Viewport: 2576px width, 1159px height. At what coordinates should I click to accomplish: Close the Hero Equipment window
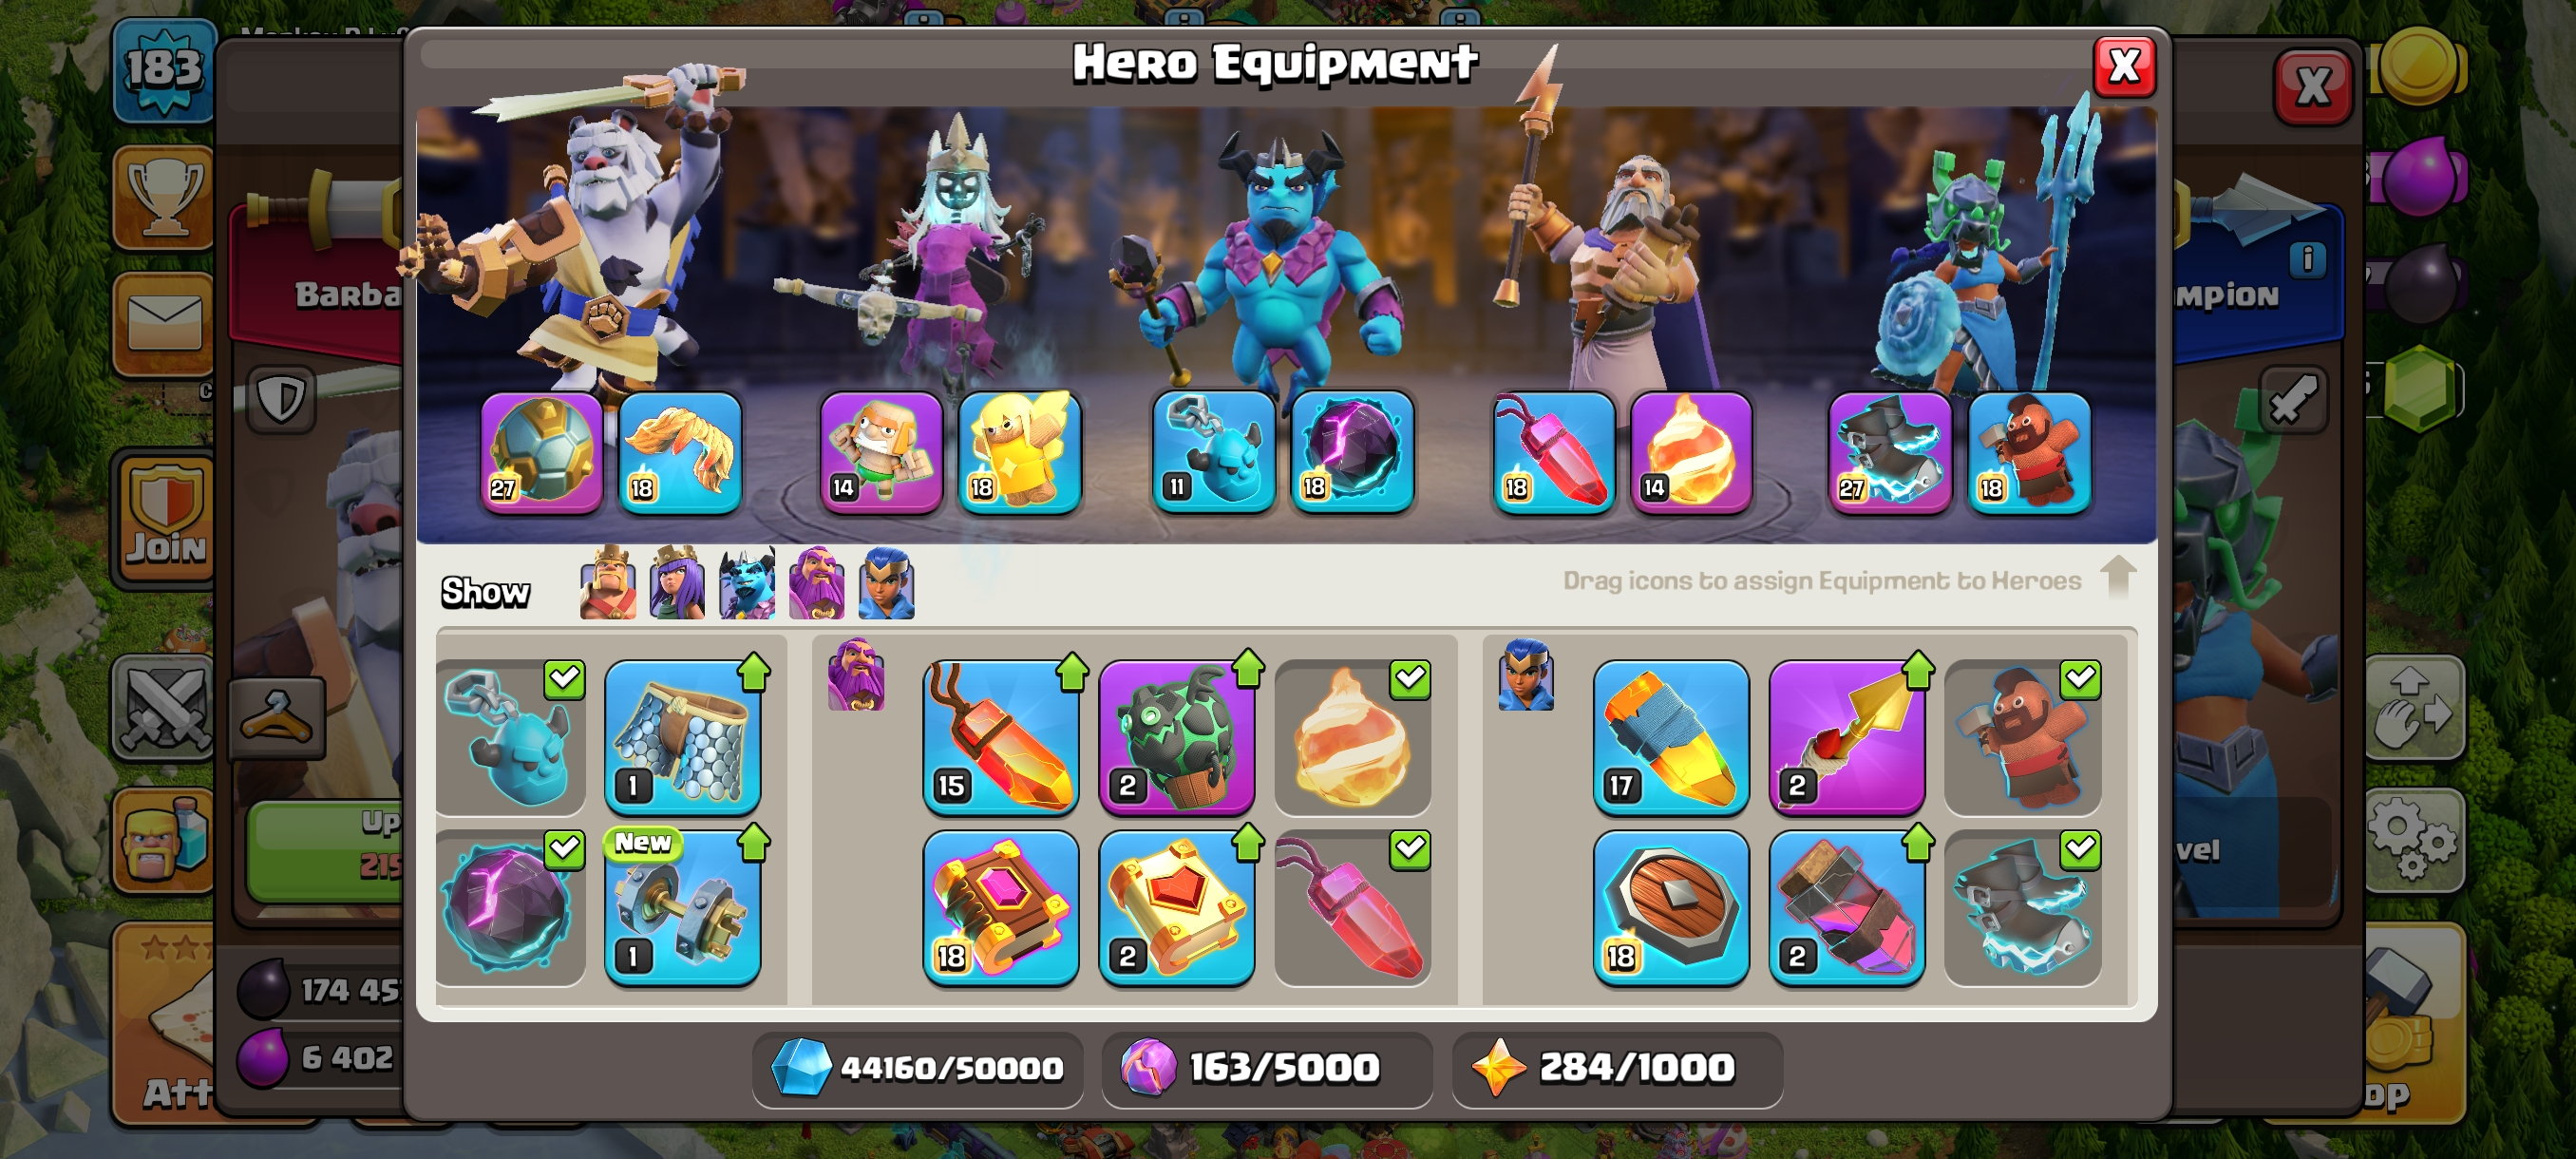point(2124,67)
